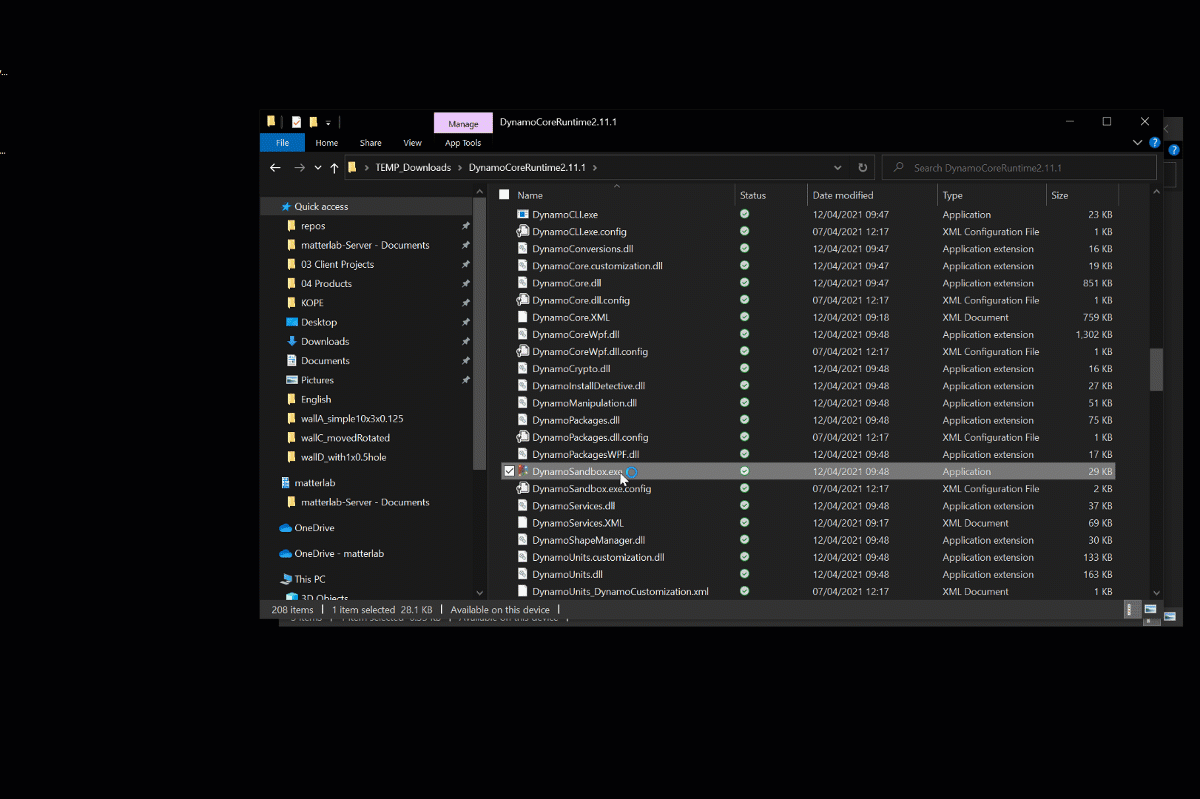The image size is (1200, 799).
Task: Click the DynamoCLI.exe.config file icon
Action: click(522, 231)
